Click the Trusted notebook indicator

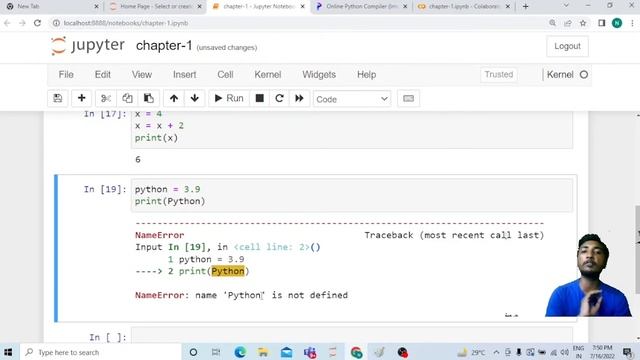tap(499, 75)
